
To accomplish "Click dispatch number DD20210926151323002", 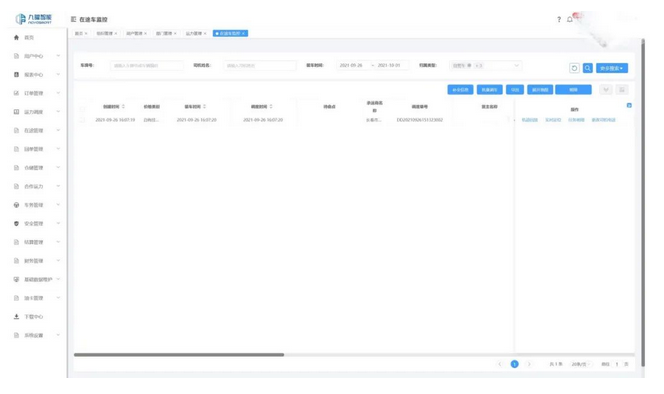I will click(420, 120).
